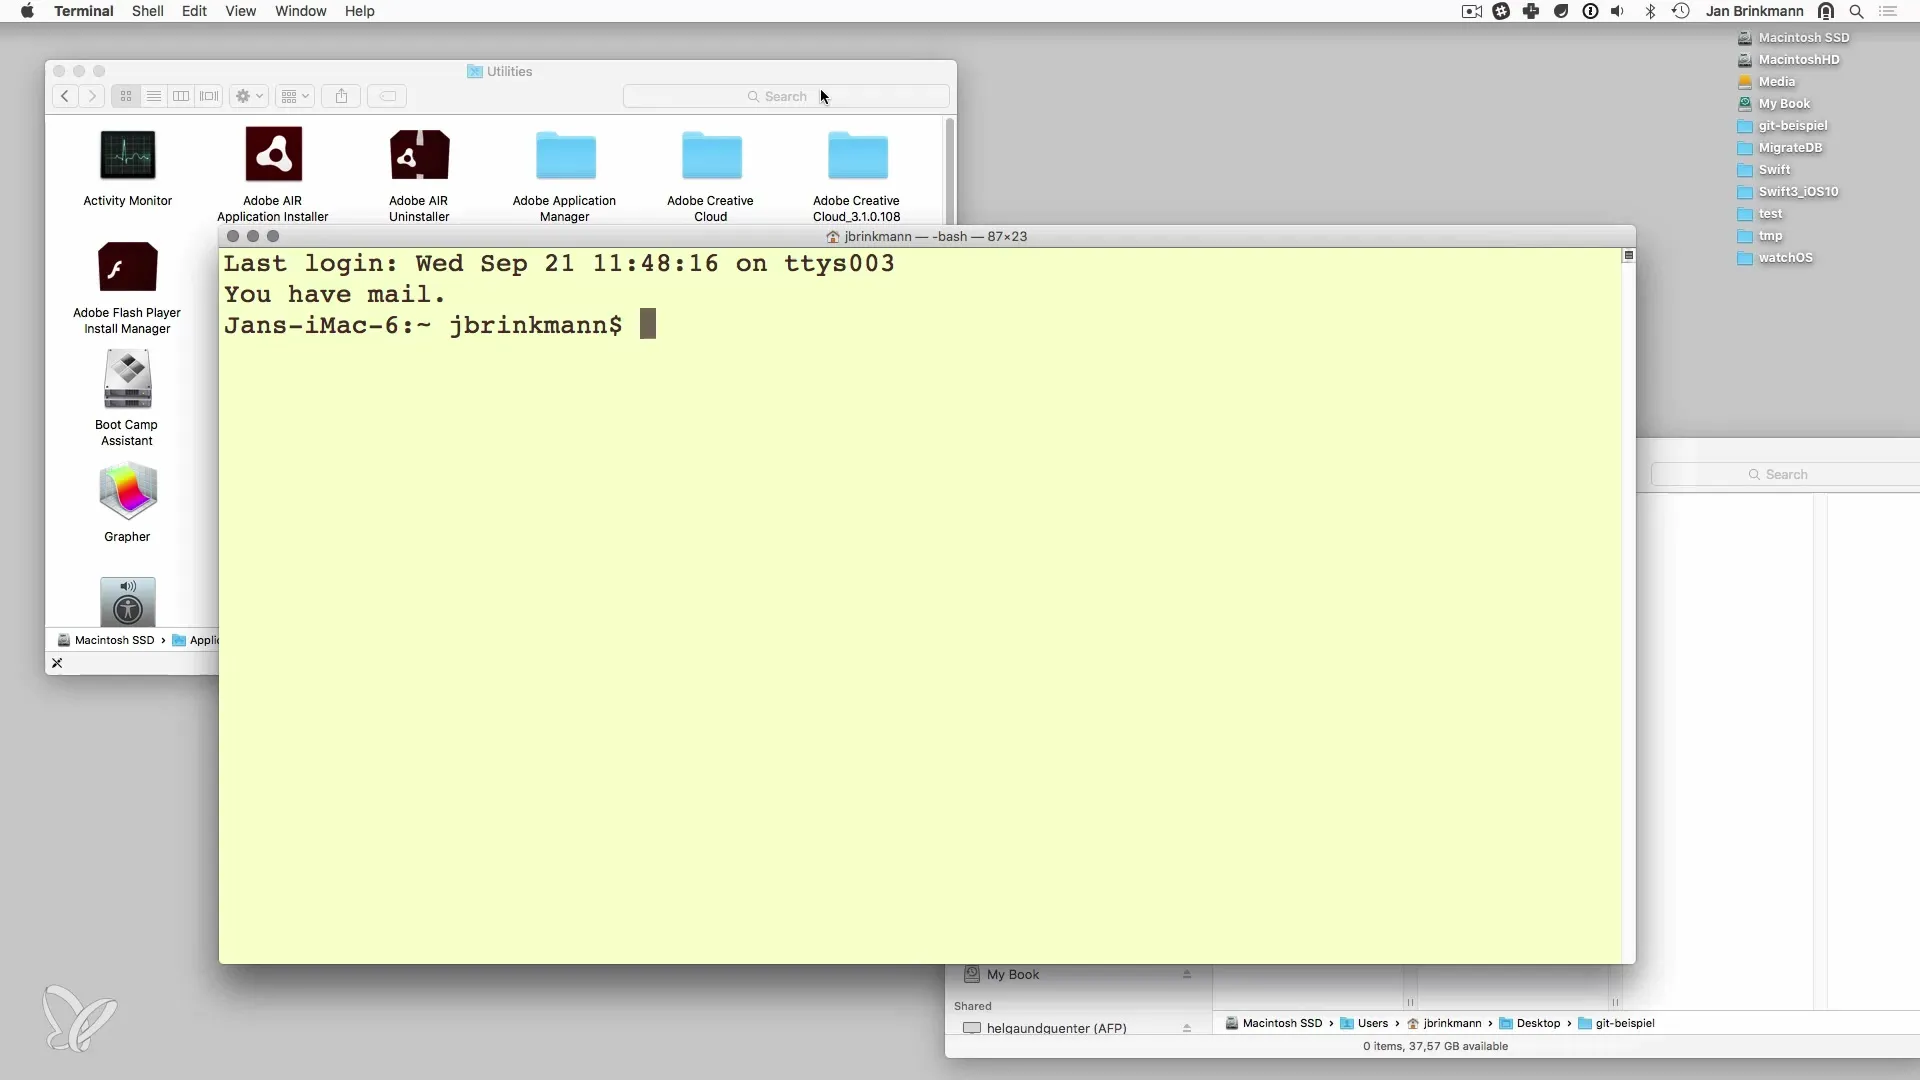Click the plus-cross icon in menu bar

[1531, 11]
